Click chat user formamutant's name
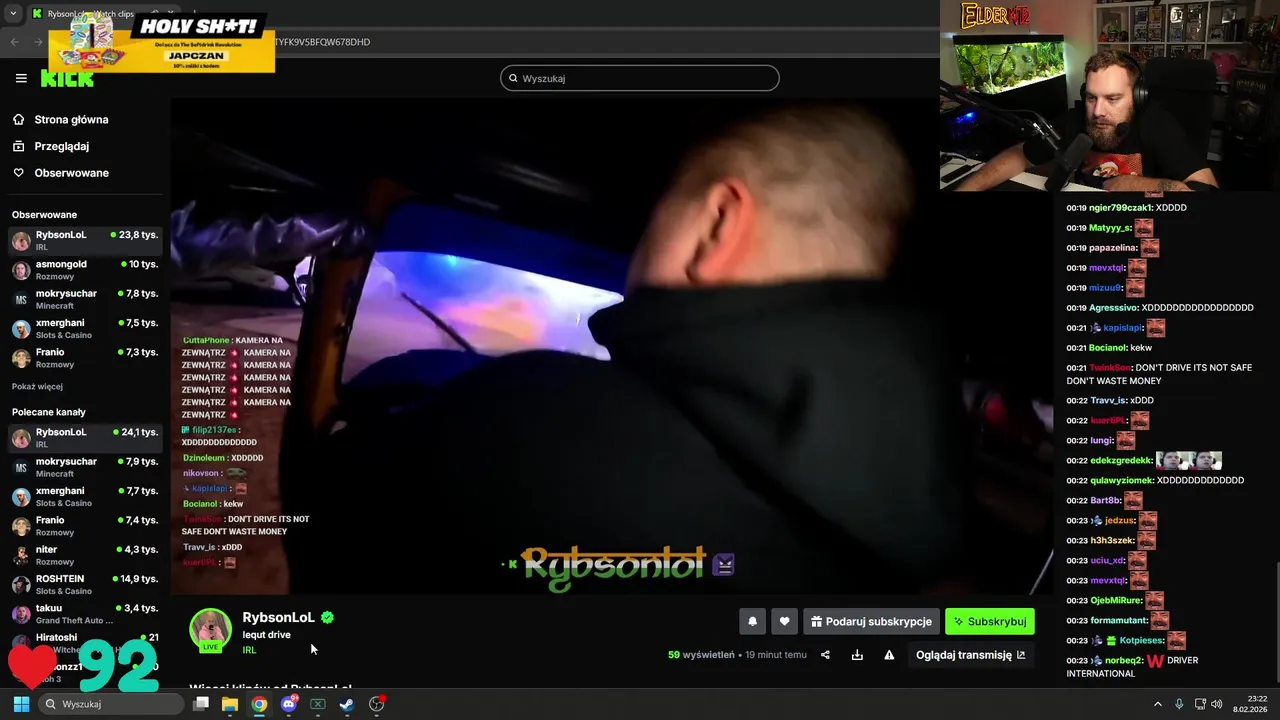The width and height of the screenshot is (1280, 720). pyautogui.click(x=1118, y=620)
